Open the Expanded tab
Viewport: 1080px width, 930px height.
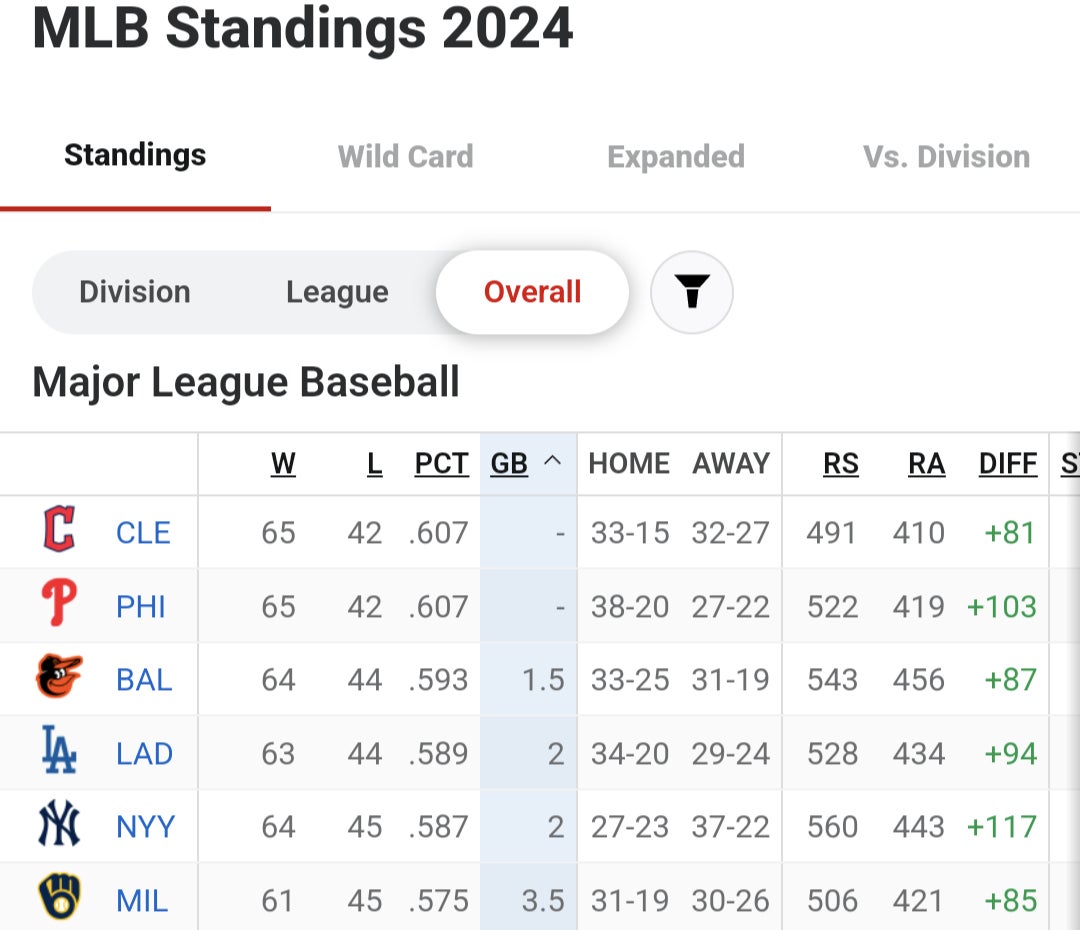[x=676, y=157]
